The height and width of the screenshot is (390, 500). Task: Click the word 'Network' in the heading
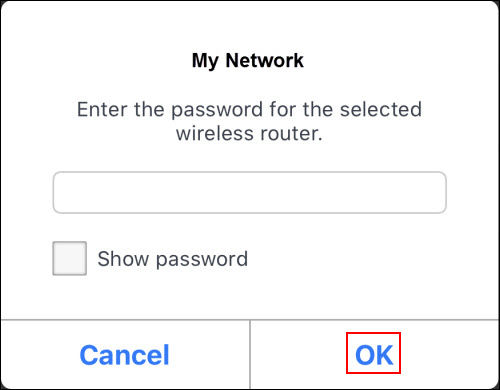click(265, 60)
